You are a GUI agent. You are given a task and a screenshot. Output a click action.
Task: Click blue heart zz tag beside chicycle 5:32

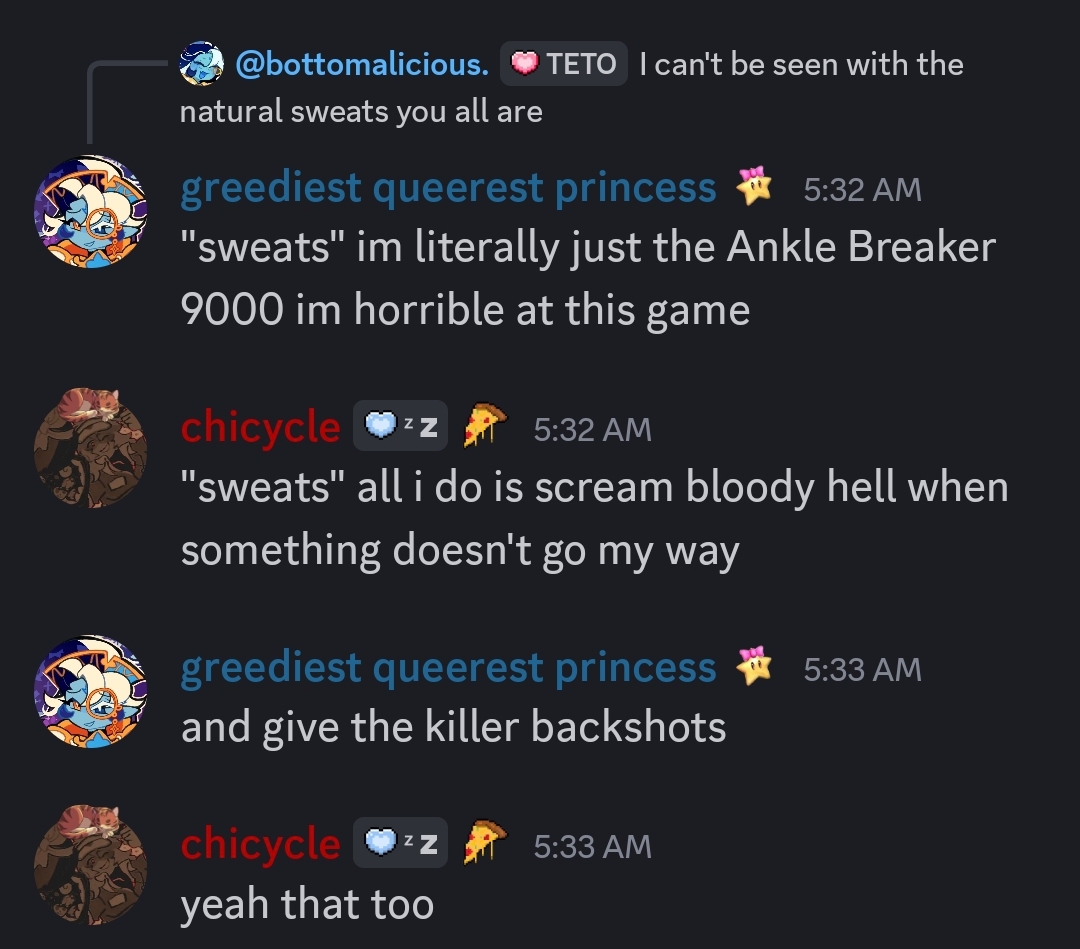[x=400, y=426]
